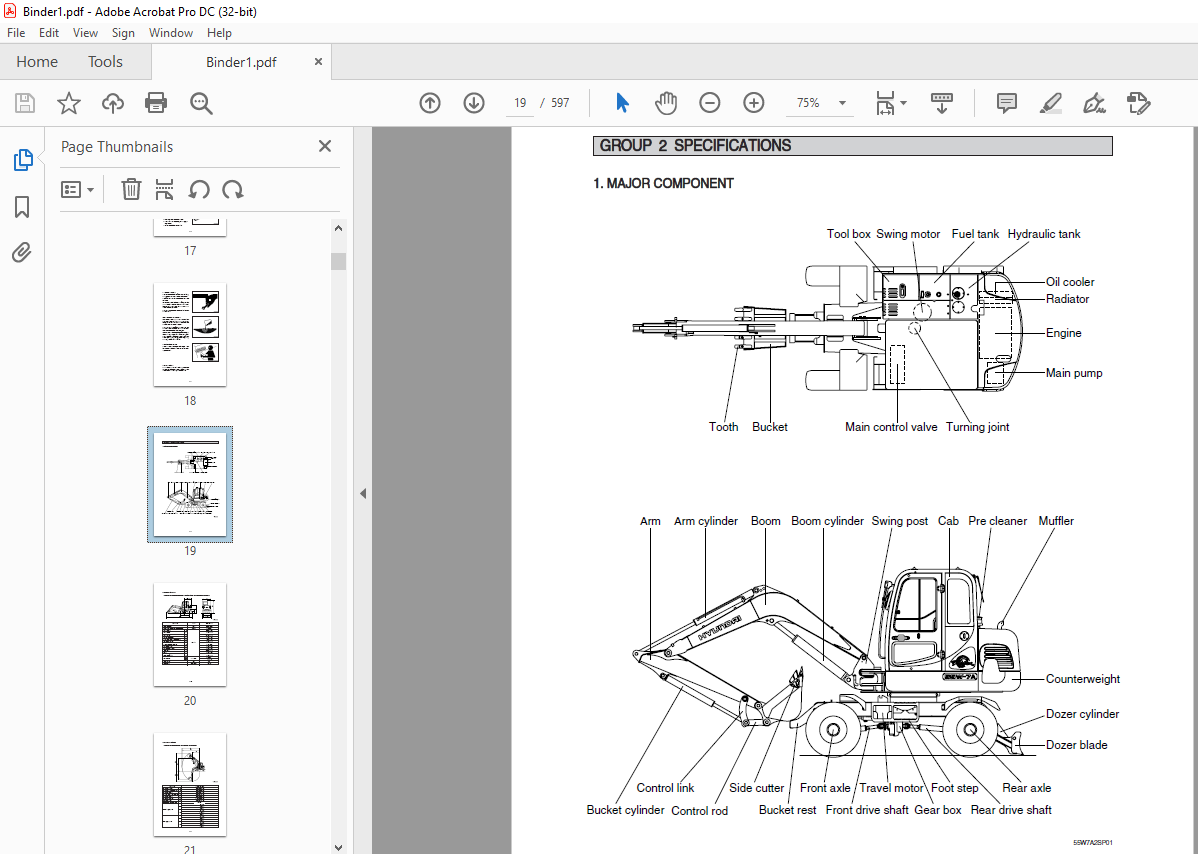The width and height of the screenshot is (1198, 854).
Task: Open the Edit menu
Action: 49,33
